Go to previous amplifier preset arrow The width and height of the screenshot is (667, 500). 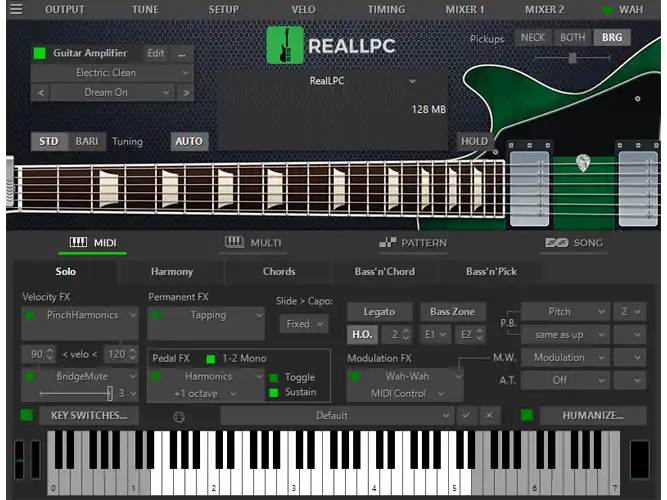[41, 92]
